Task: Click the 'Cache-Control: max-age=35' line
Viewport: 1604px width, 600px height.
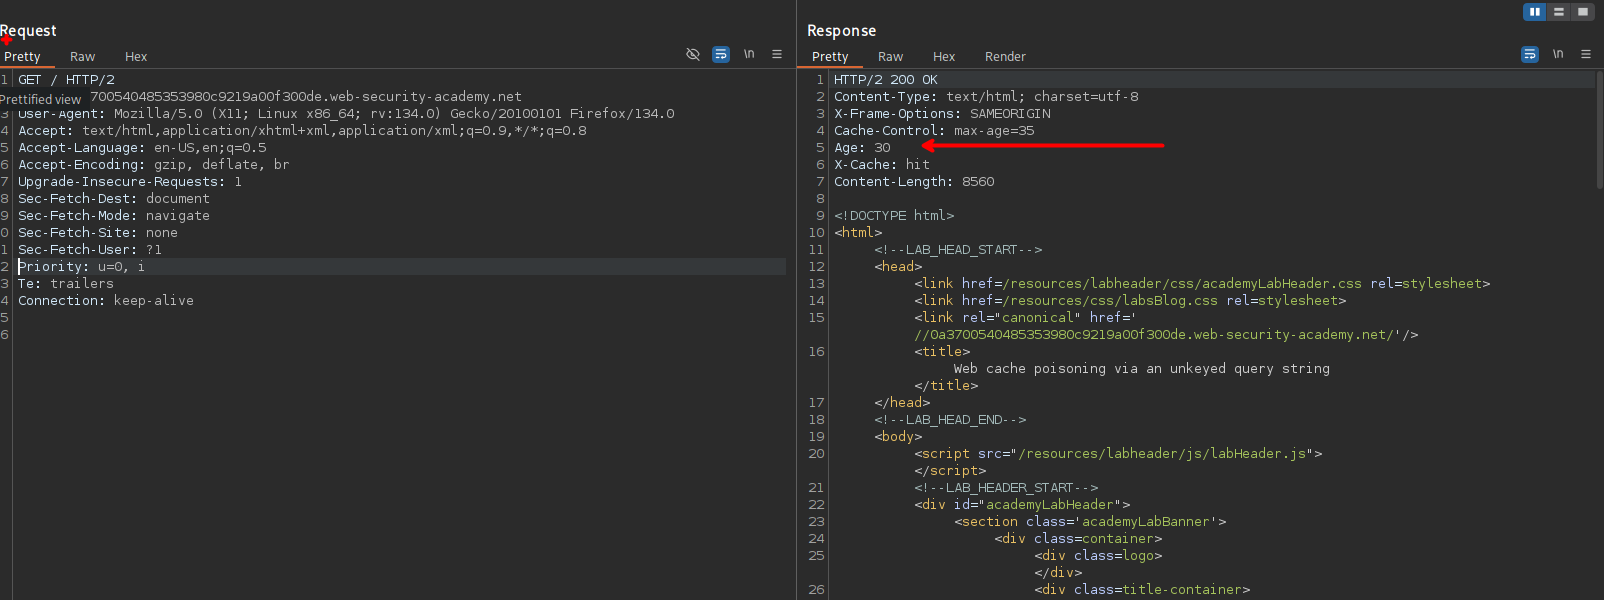Action: point(934,130)
